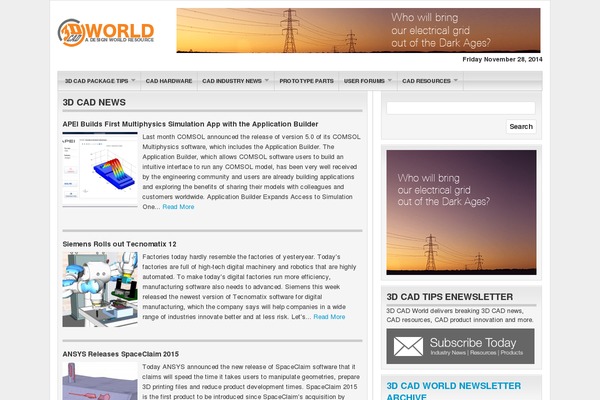Click the Search button
600x400 pixels.
[521, 127]
